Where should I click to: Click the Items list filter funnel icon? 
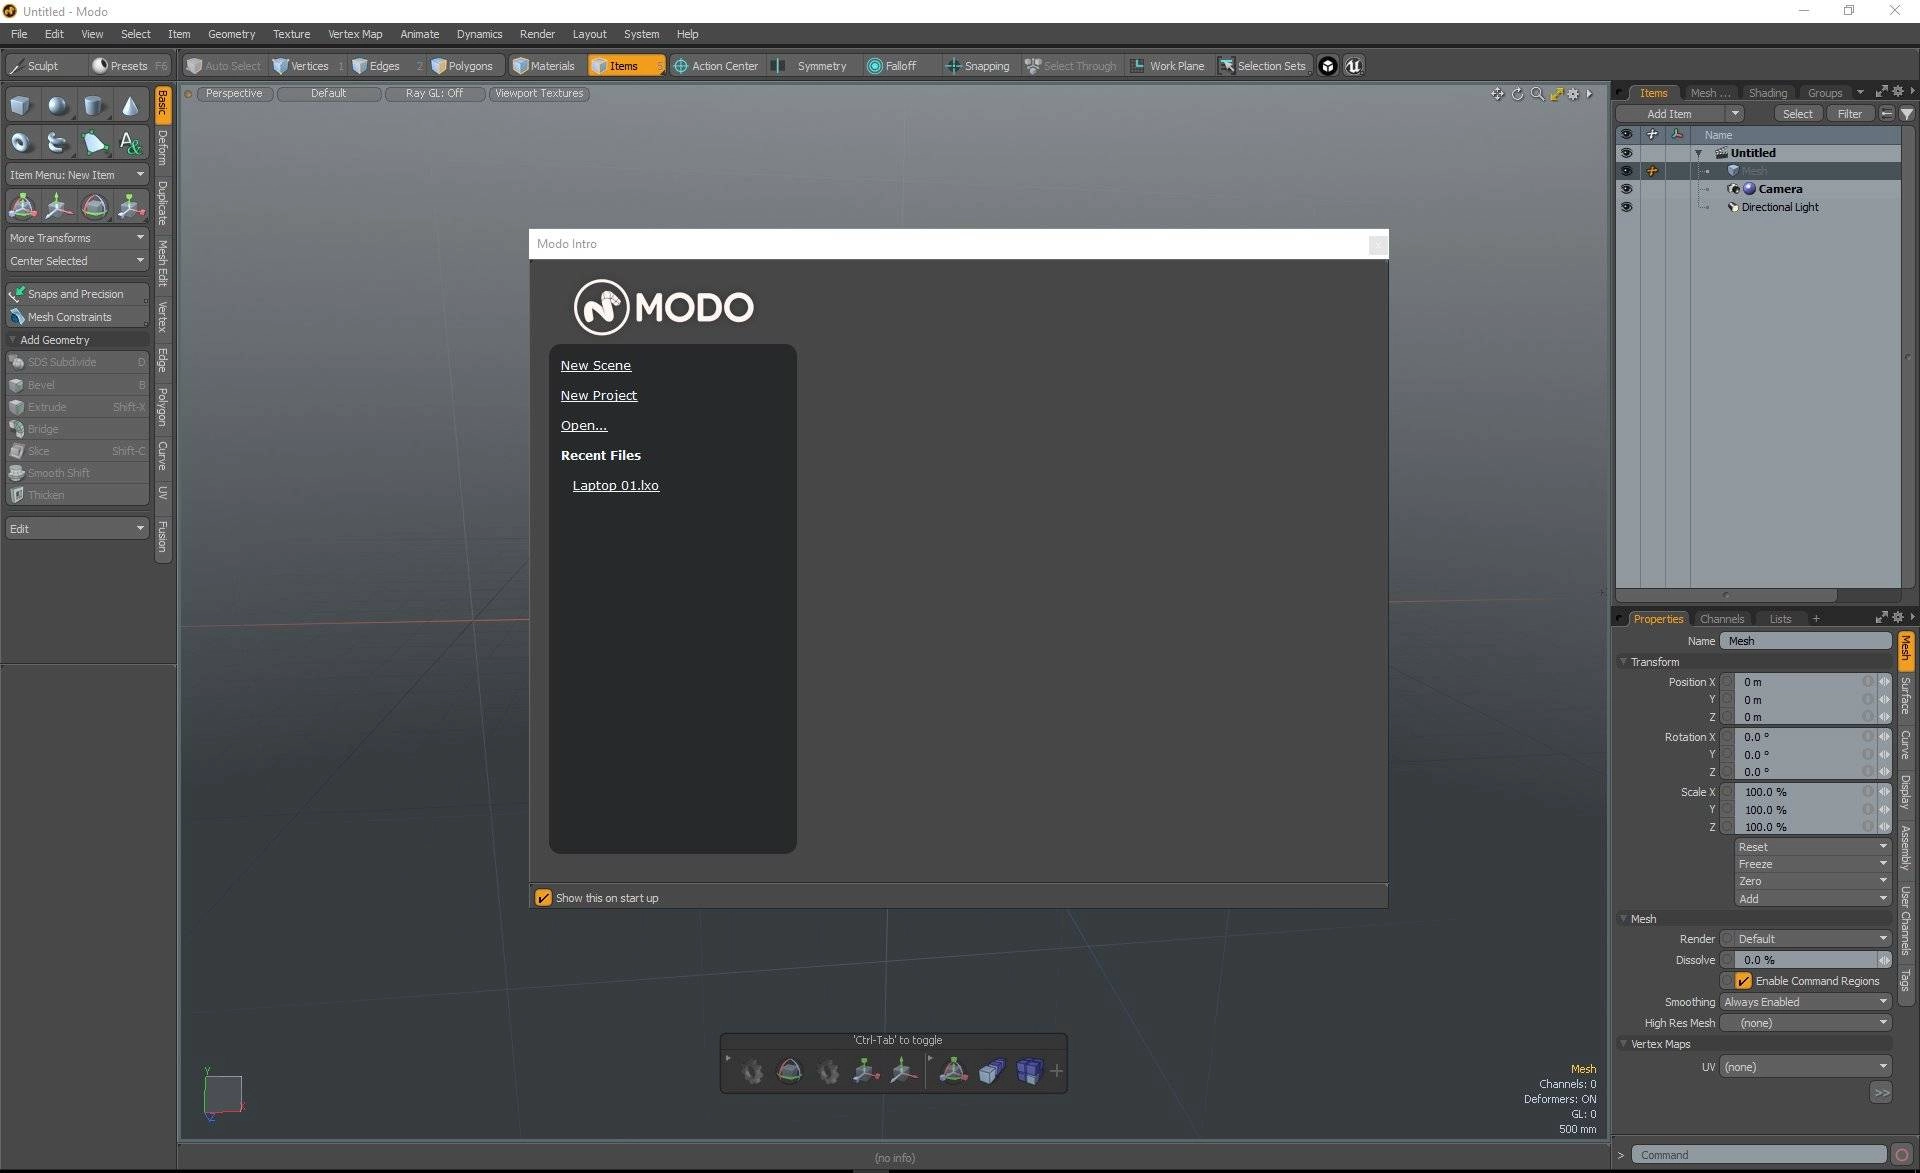pos(1907,114)
